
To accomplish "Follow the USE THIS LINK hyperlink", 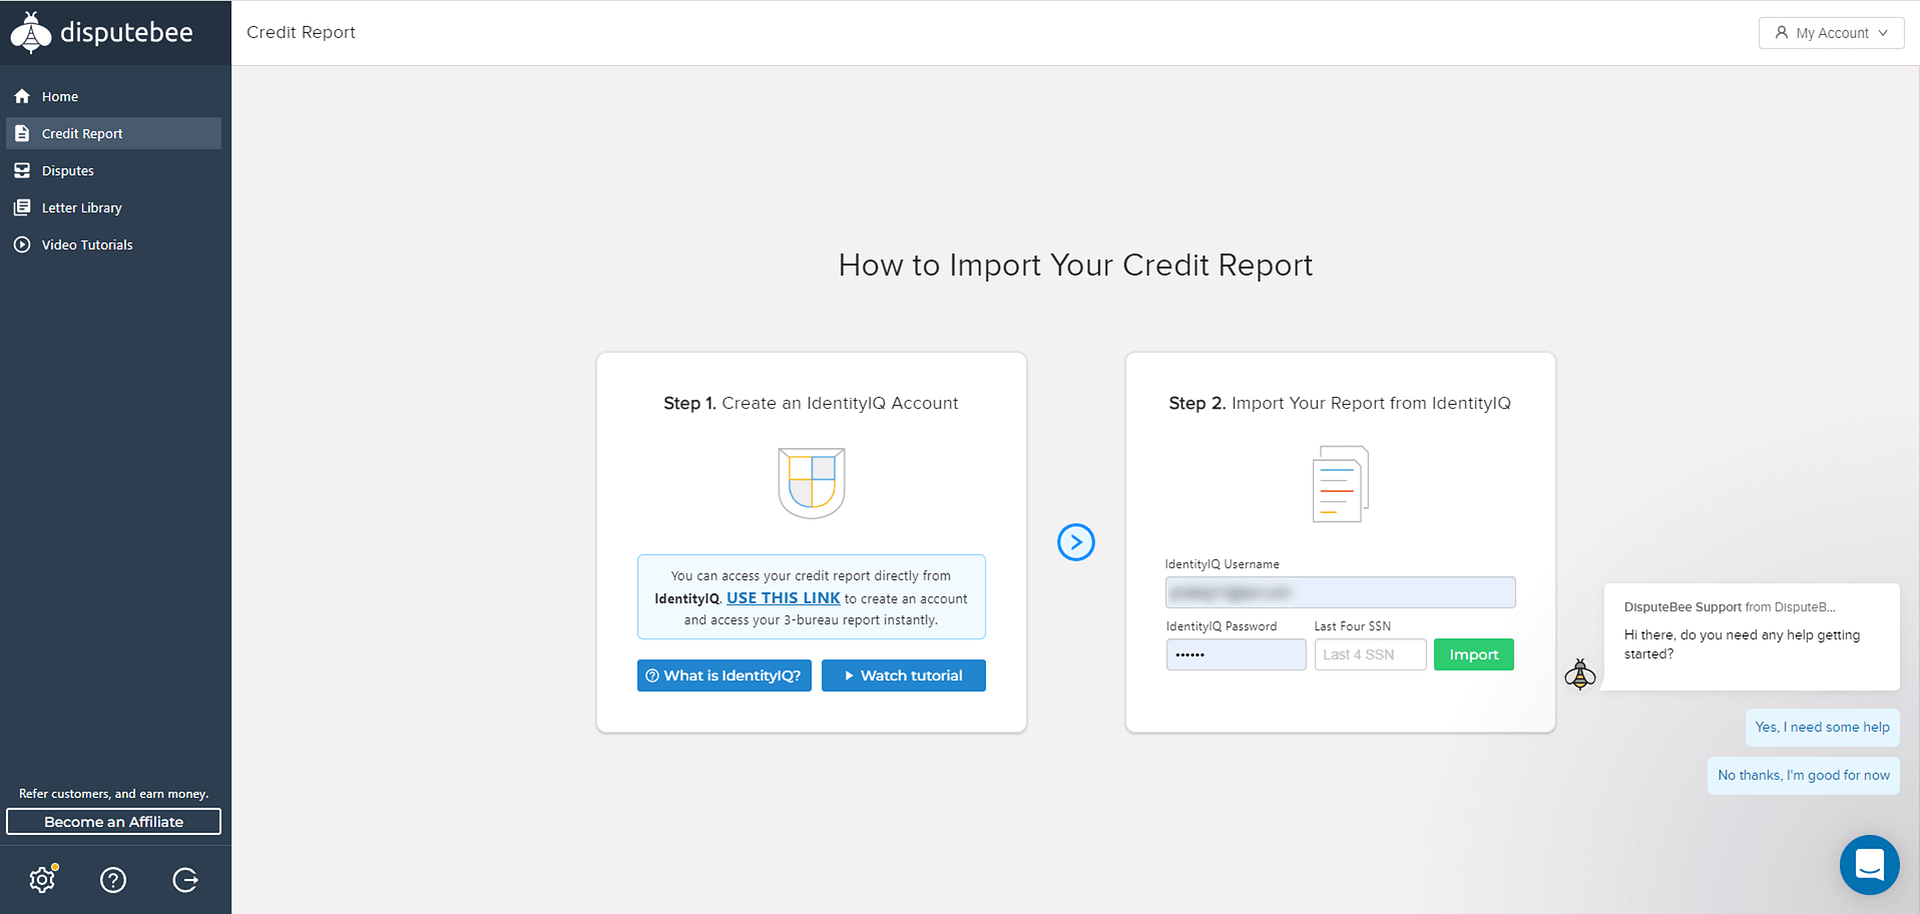I will point(783,598).
